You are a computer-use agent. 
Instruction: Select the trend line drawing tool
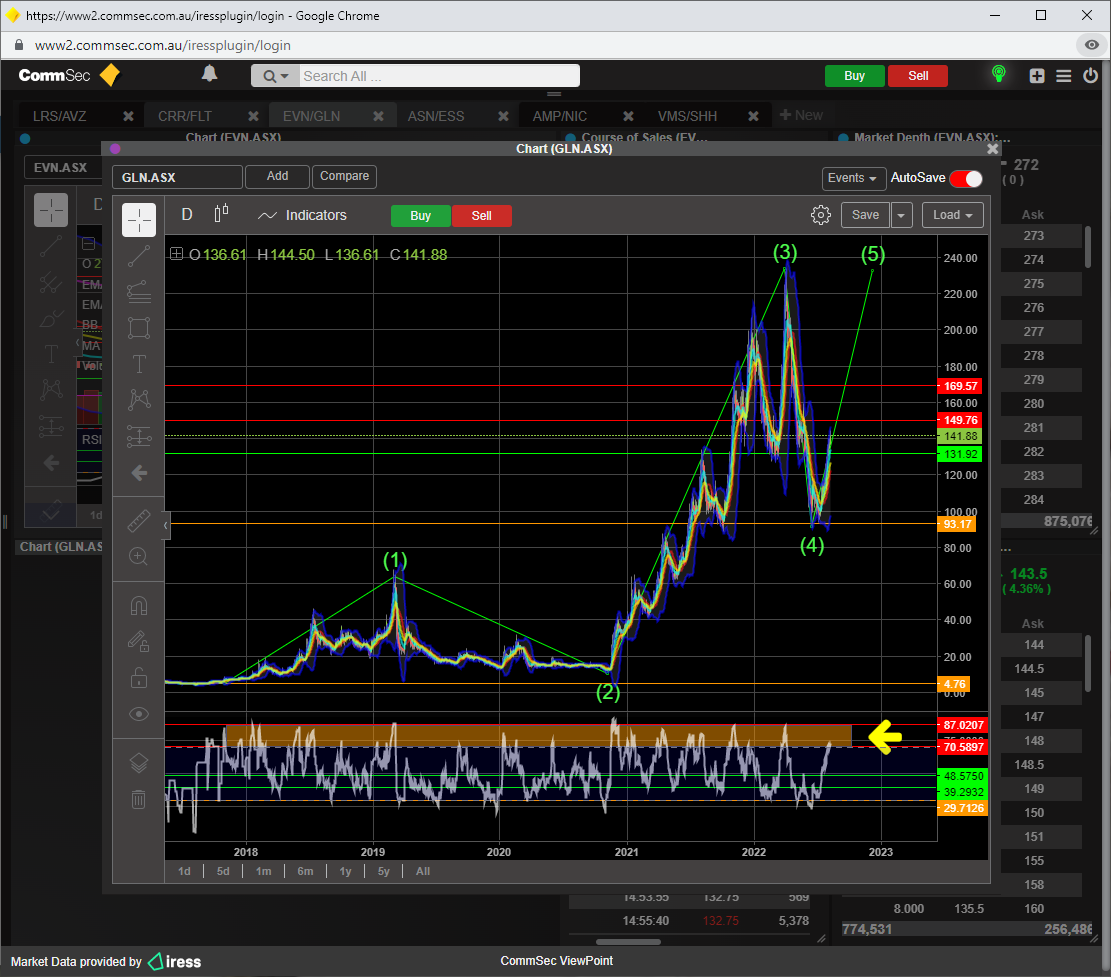click(139, 256)
